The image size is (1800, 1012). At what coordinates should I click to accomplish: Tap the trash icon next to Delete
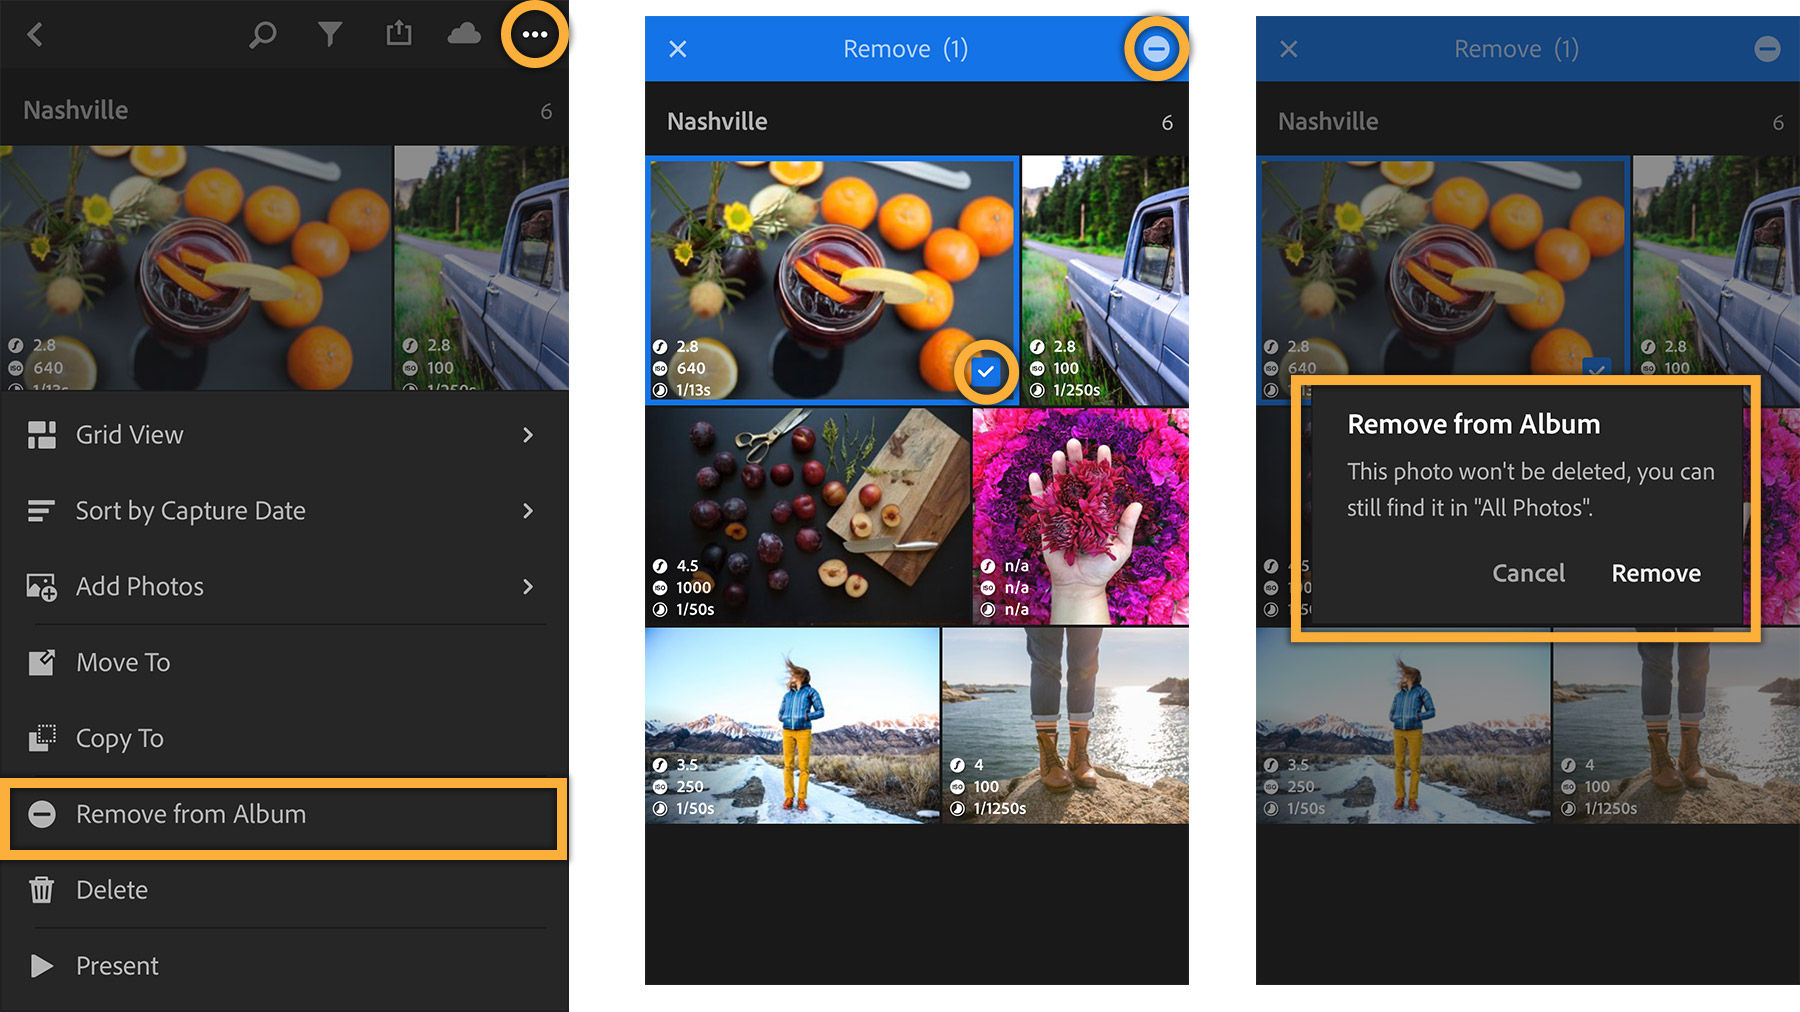pyautogui.click(x=42, y=890)
